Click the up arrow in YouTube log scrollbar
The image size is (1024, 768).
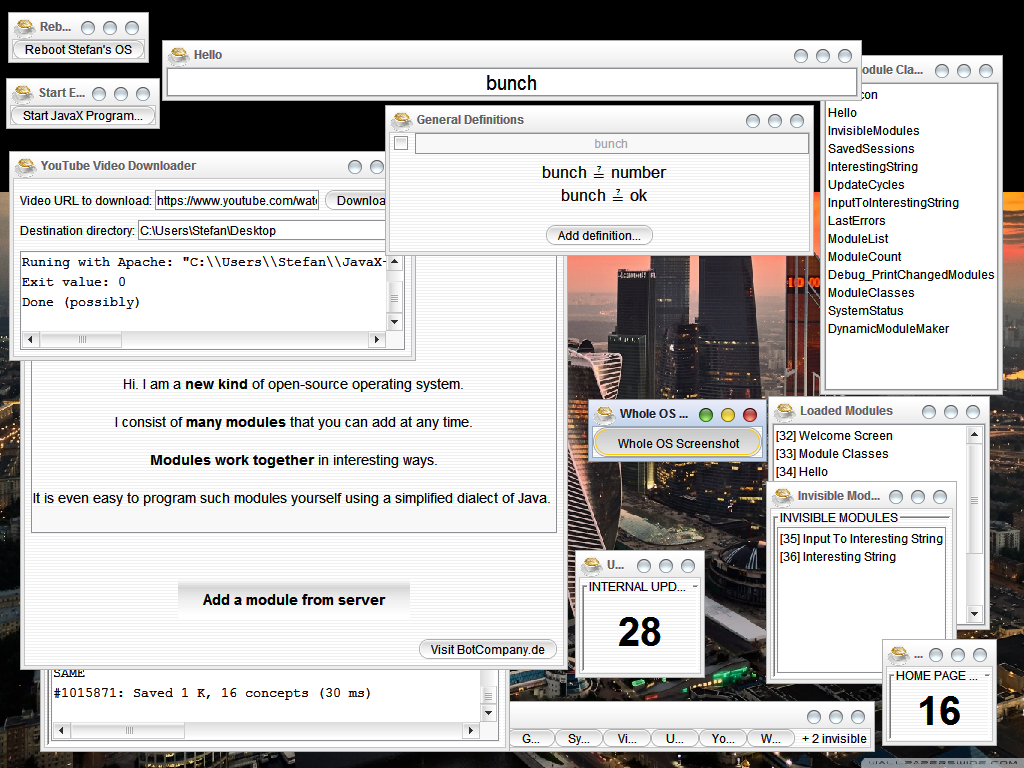(394, 261)
